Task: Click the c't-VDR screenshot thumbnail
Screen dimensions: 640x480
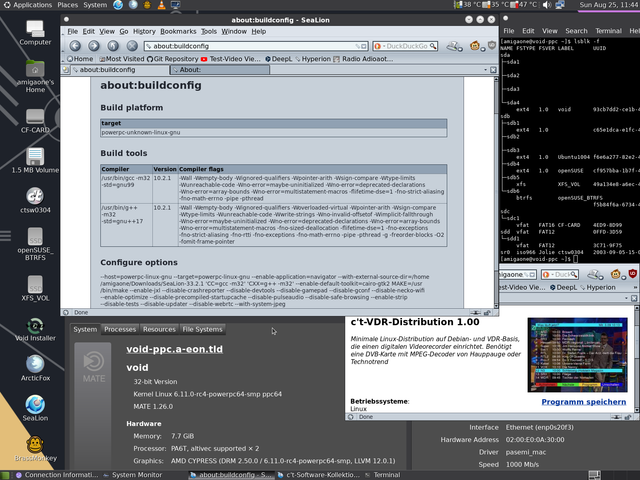Action: pyautogui.click(x=577, y=355)
